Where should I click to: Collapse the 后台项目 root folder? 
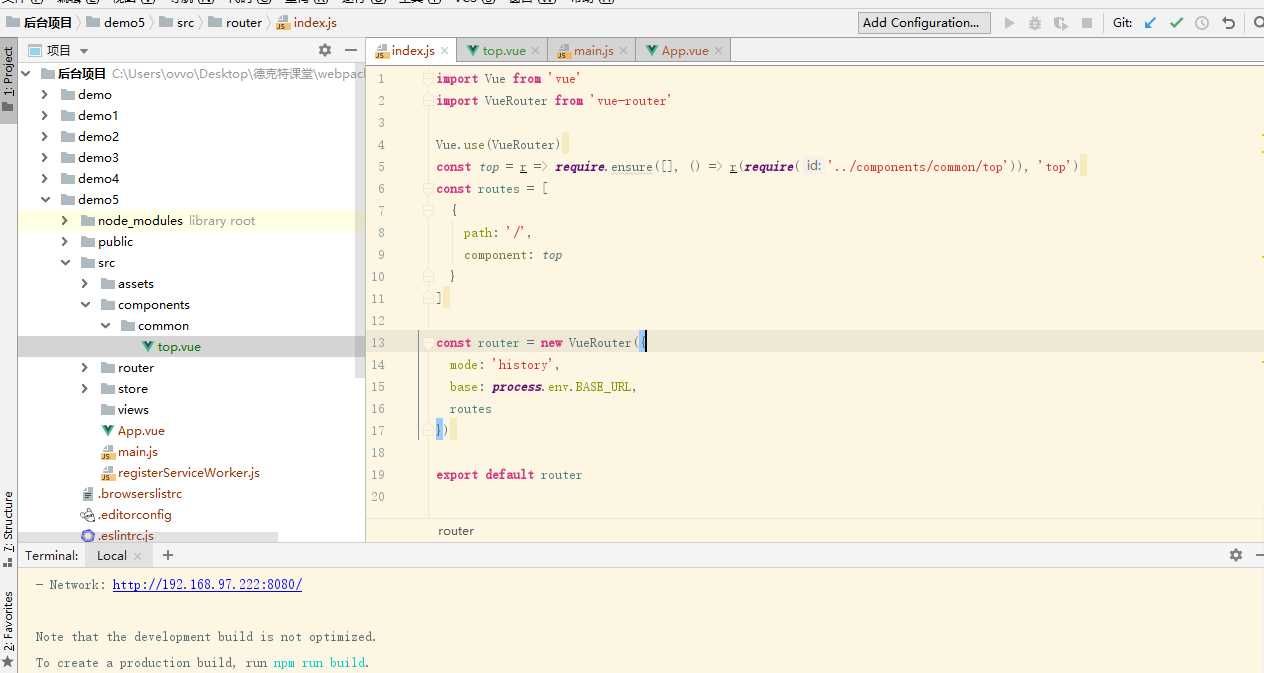tap(25, 74)
